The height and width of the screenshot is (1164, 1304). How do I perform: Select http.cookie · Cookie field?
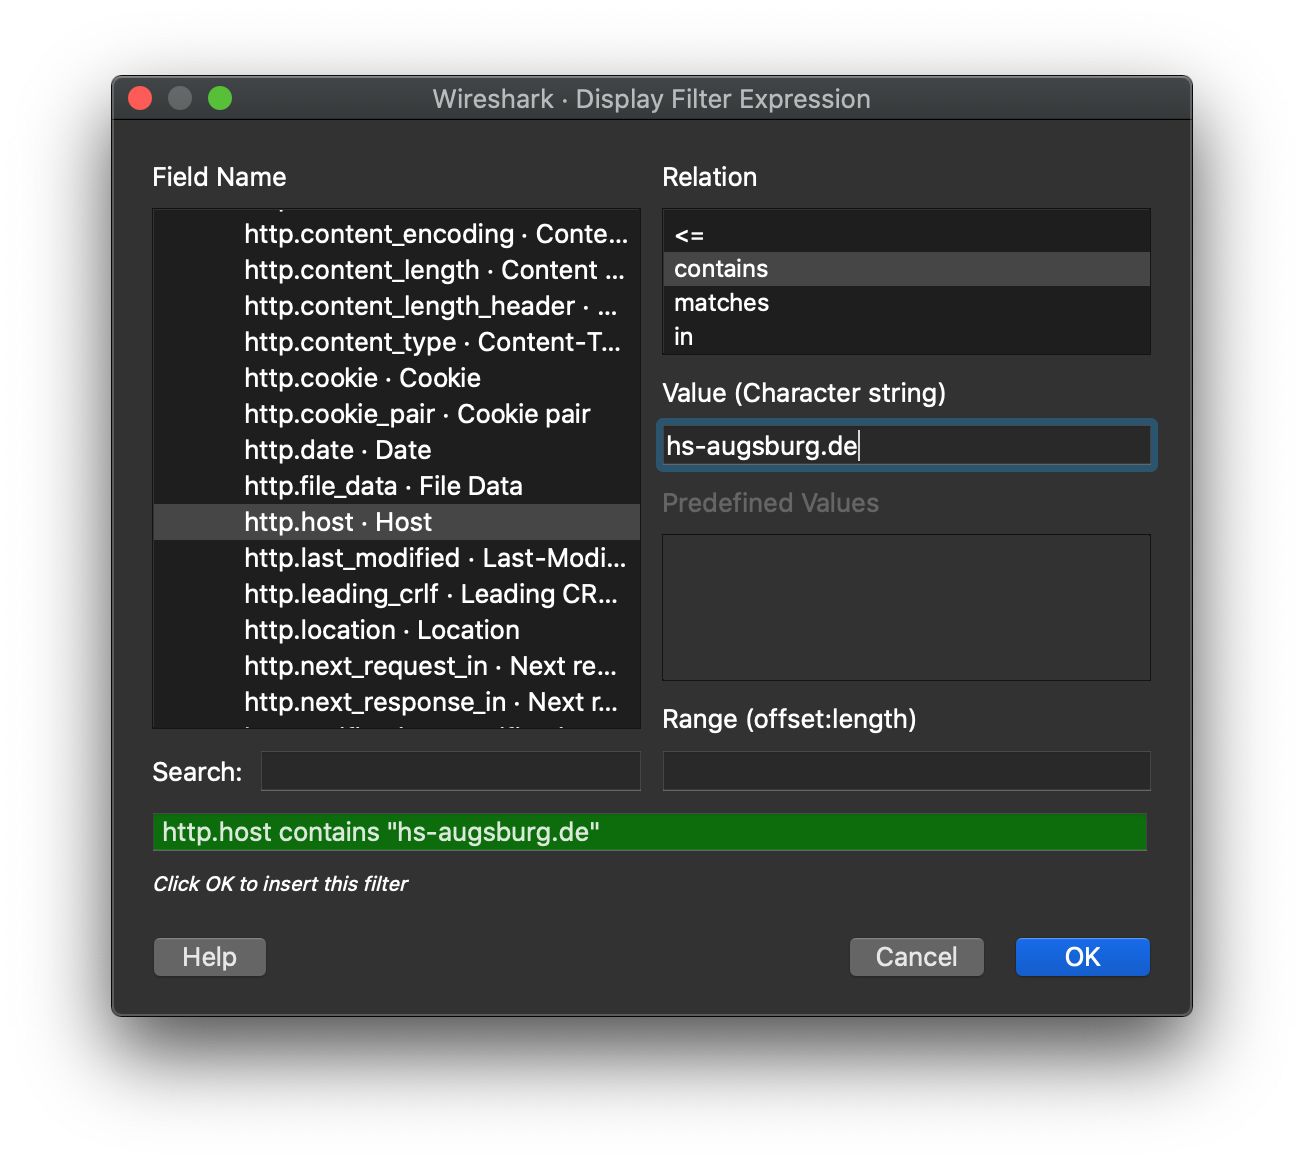coord(361,378)
